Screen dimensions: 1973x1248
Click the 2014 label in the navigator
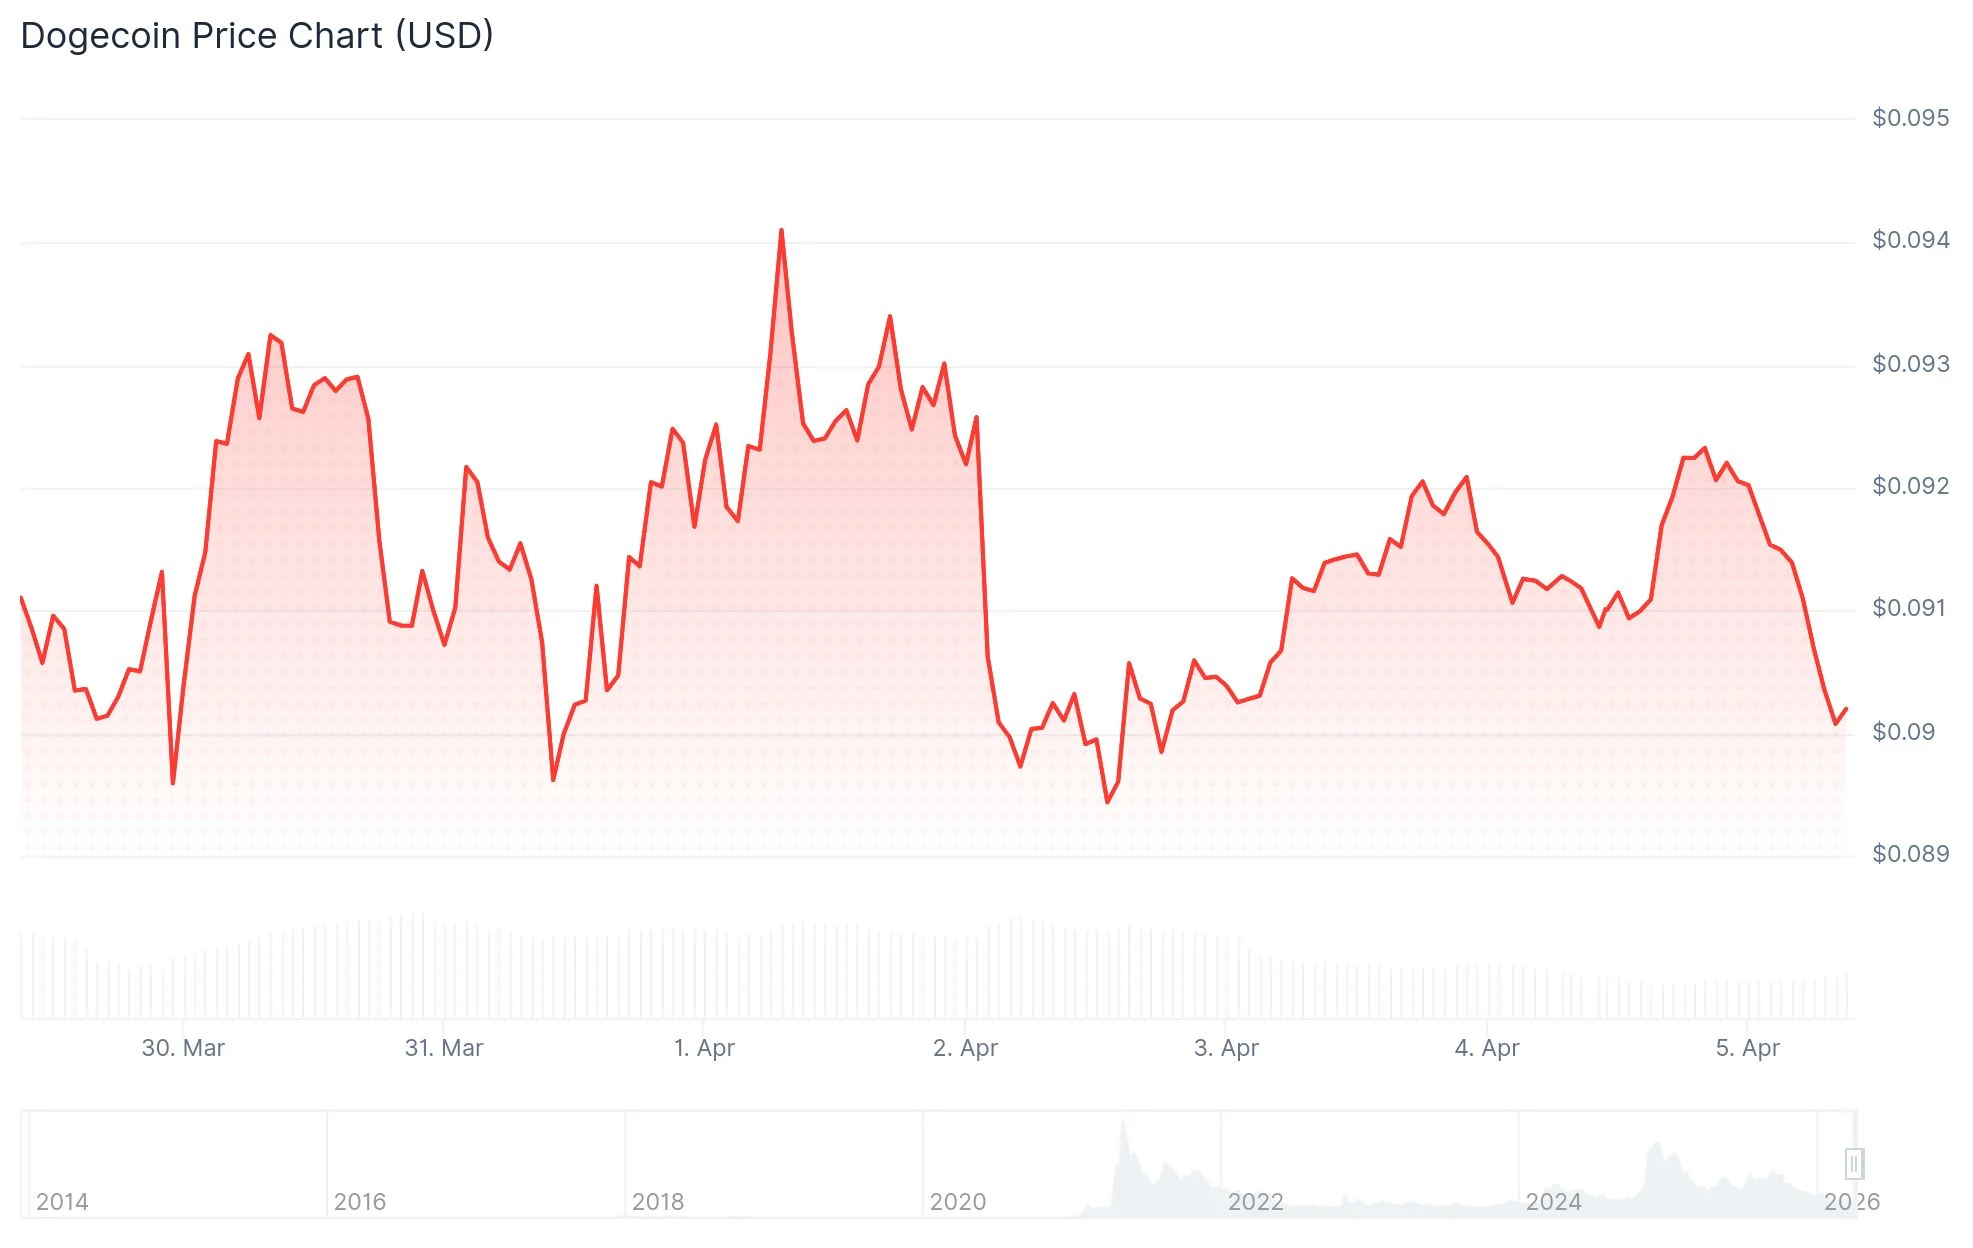click(62, 1201)
